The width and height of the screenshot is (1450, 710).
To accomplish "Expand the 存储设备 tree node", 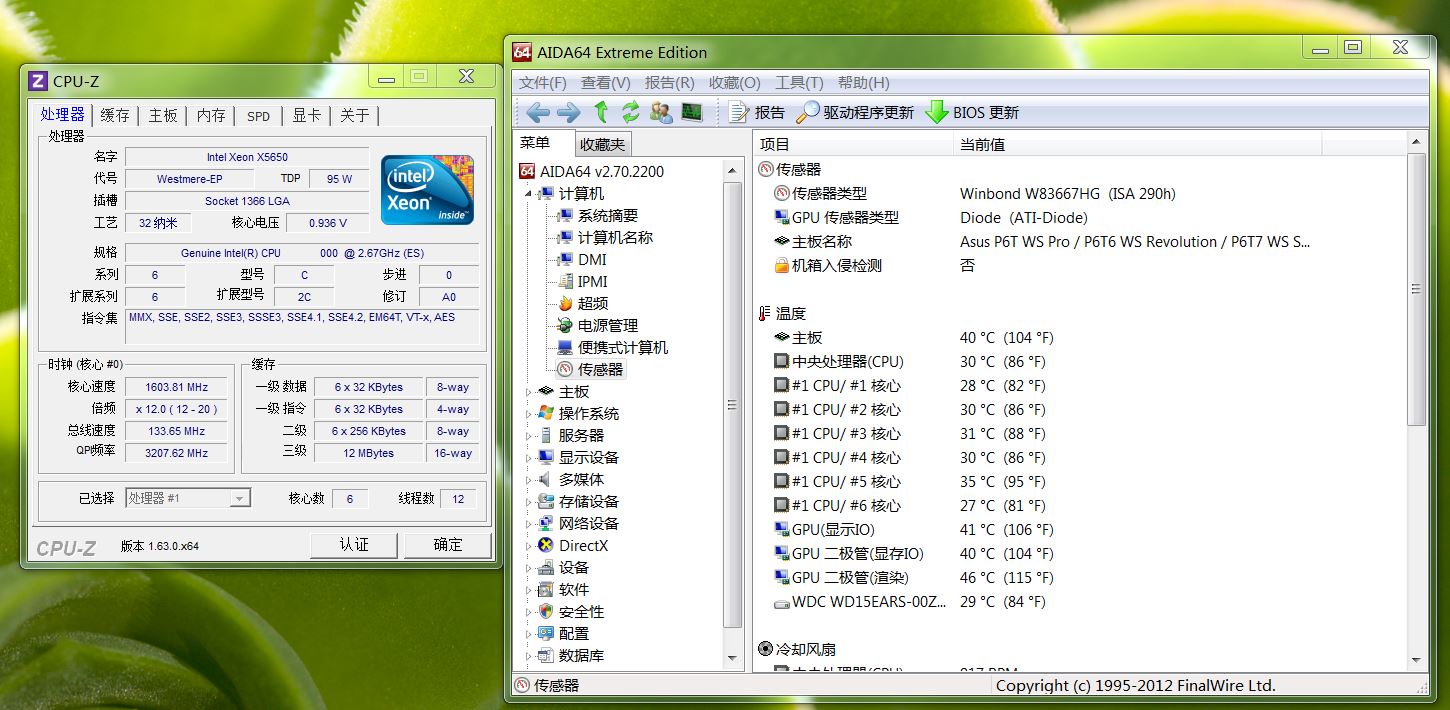I will pyautogui.click(x=529, y=501).
